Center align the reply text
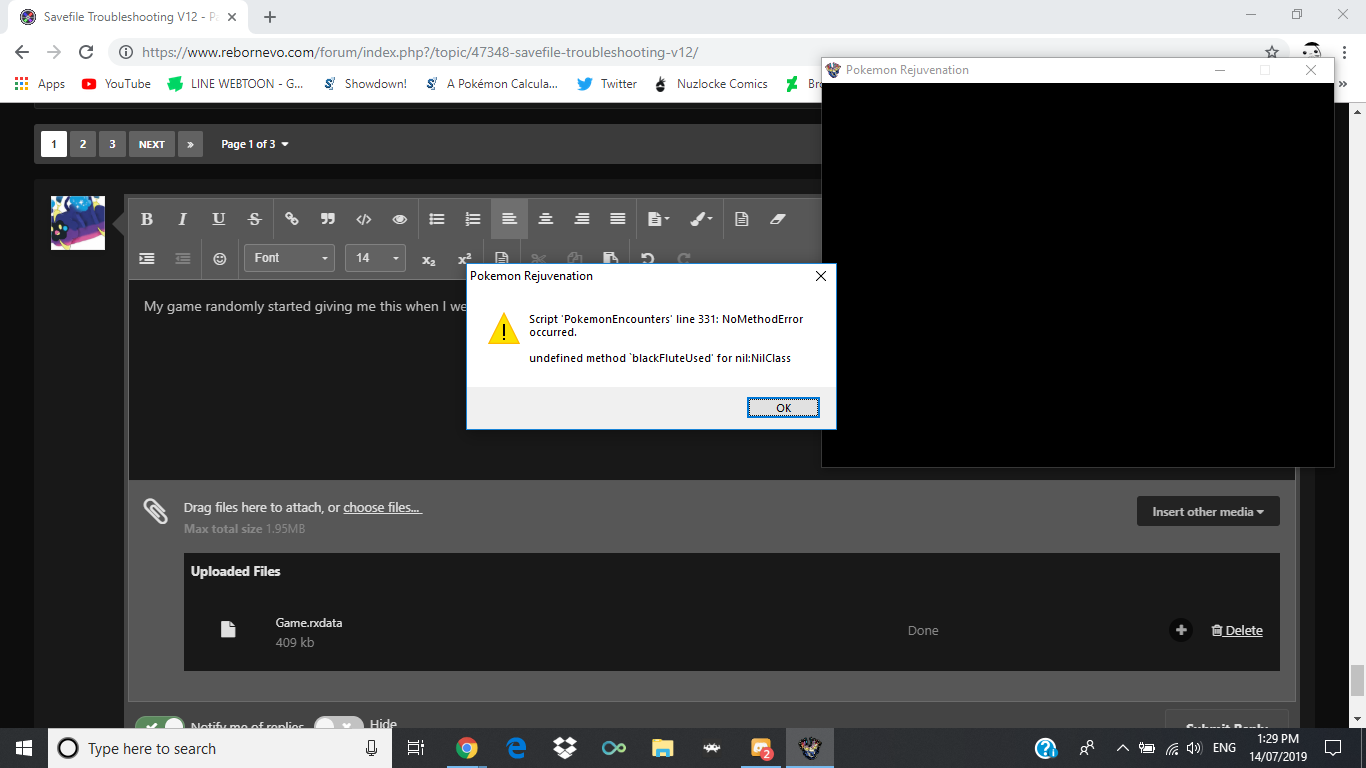The height and width of the screenshot is (768, 1366). click(x=546, y=219)
